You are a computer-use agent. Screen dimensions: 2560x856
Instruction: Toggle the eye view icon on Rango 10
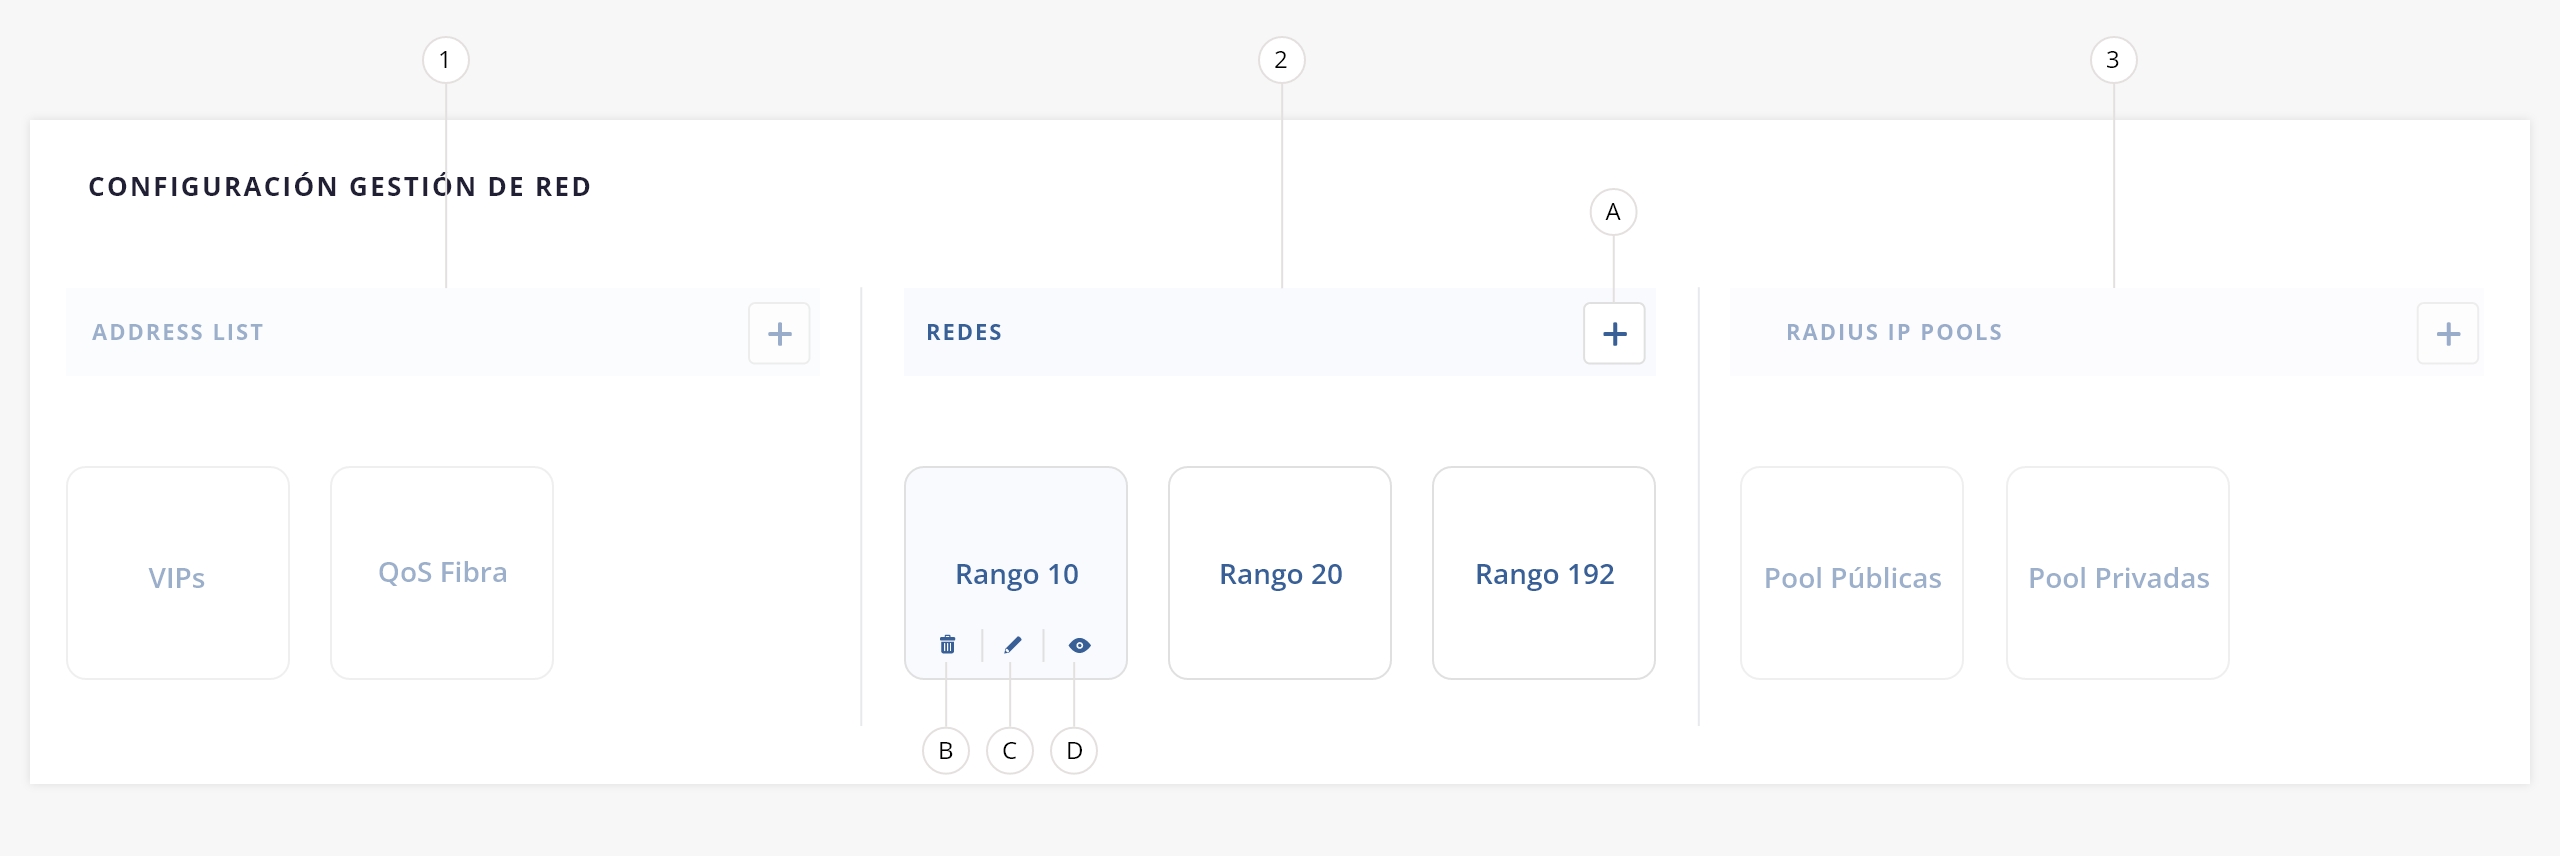[x=1079, y=645]
